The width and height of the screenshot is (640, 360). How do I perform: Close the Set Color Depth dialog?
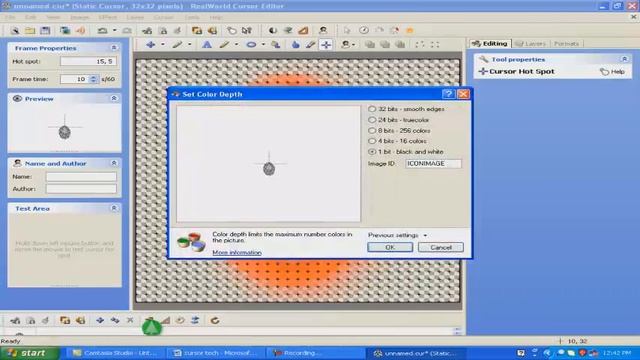[x=463, y=94]
